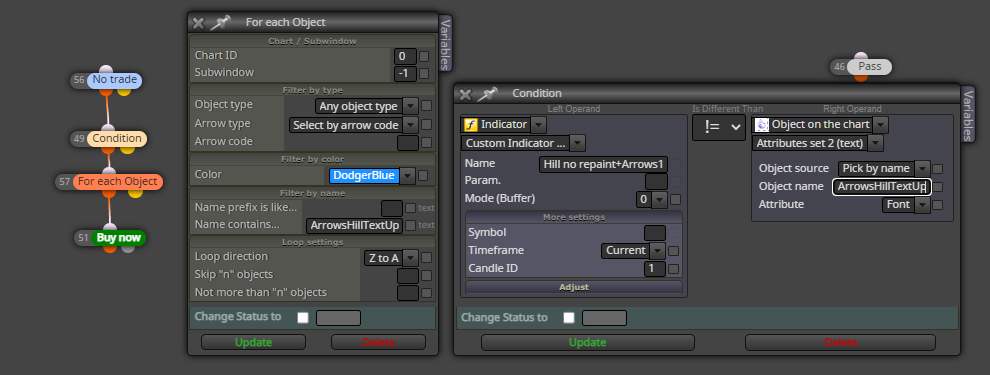Image resolution: width=990 pixels, height=375 pixels.
Task: Toggle the Loop direction checkbox
Action: pos(427,258)
